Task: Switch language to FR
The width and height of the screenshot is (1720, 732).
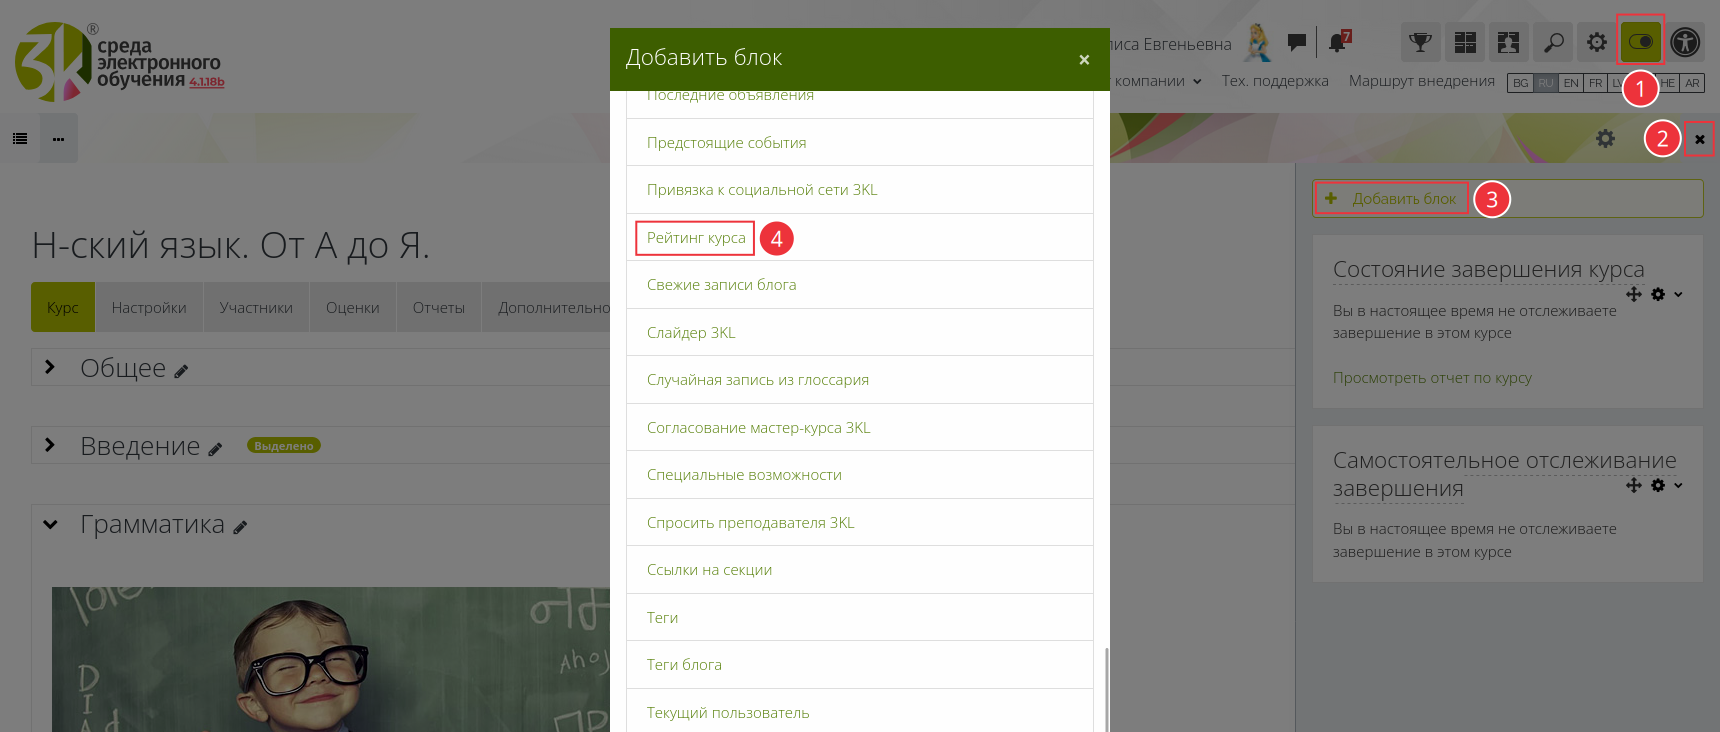Action: pyautogui.click(x=1595, y=83)
